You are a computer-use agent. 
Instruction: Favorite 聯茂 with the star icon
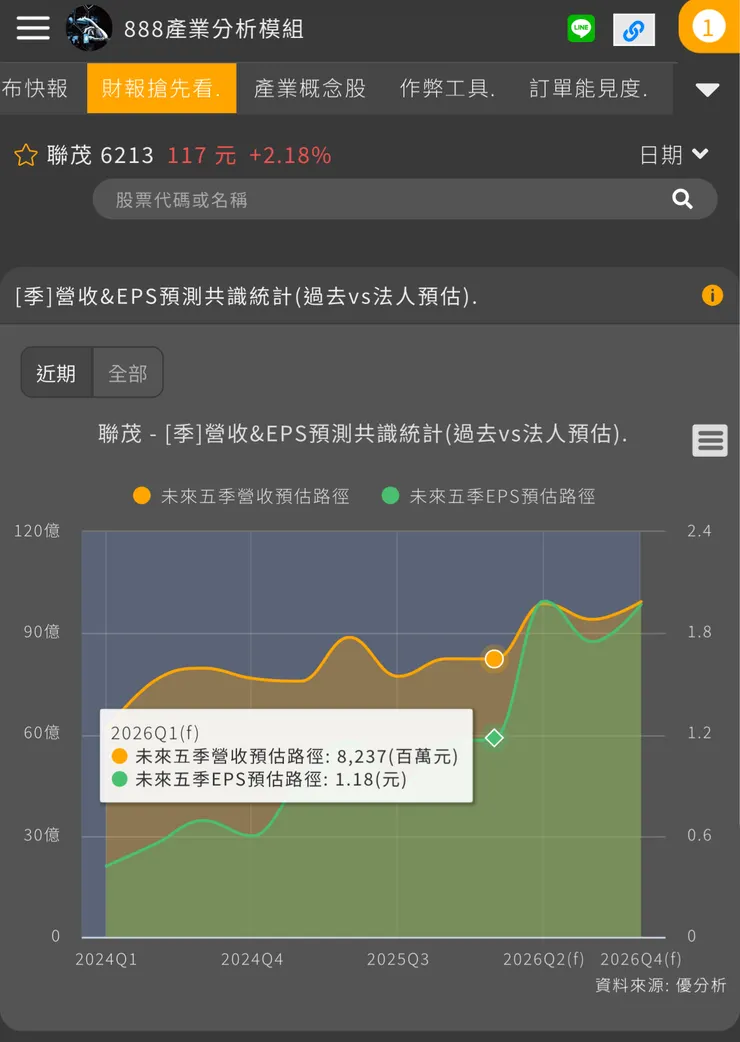[26, 156]
